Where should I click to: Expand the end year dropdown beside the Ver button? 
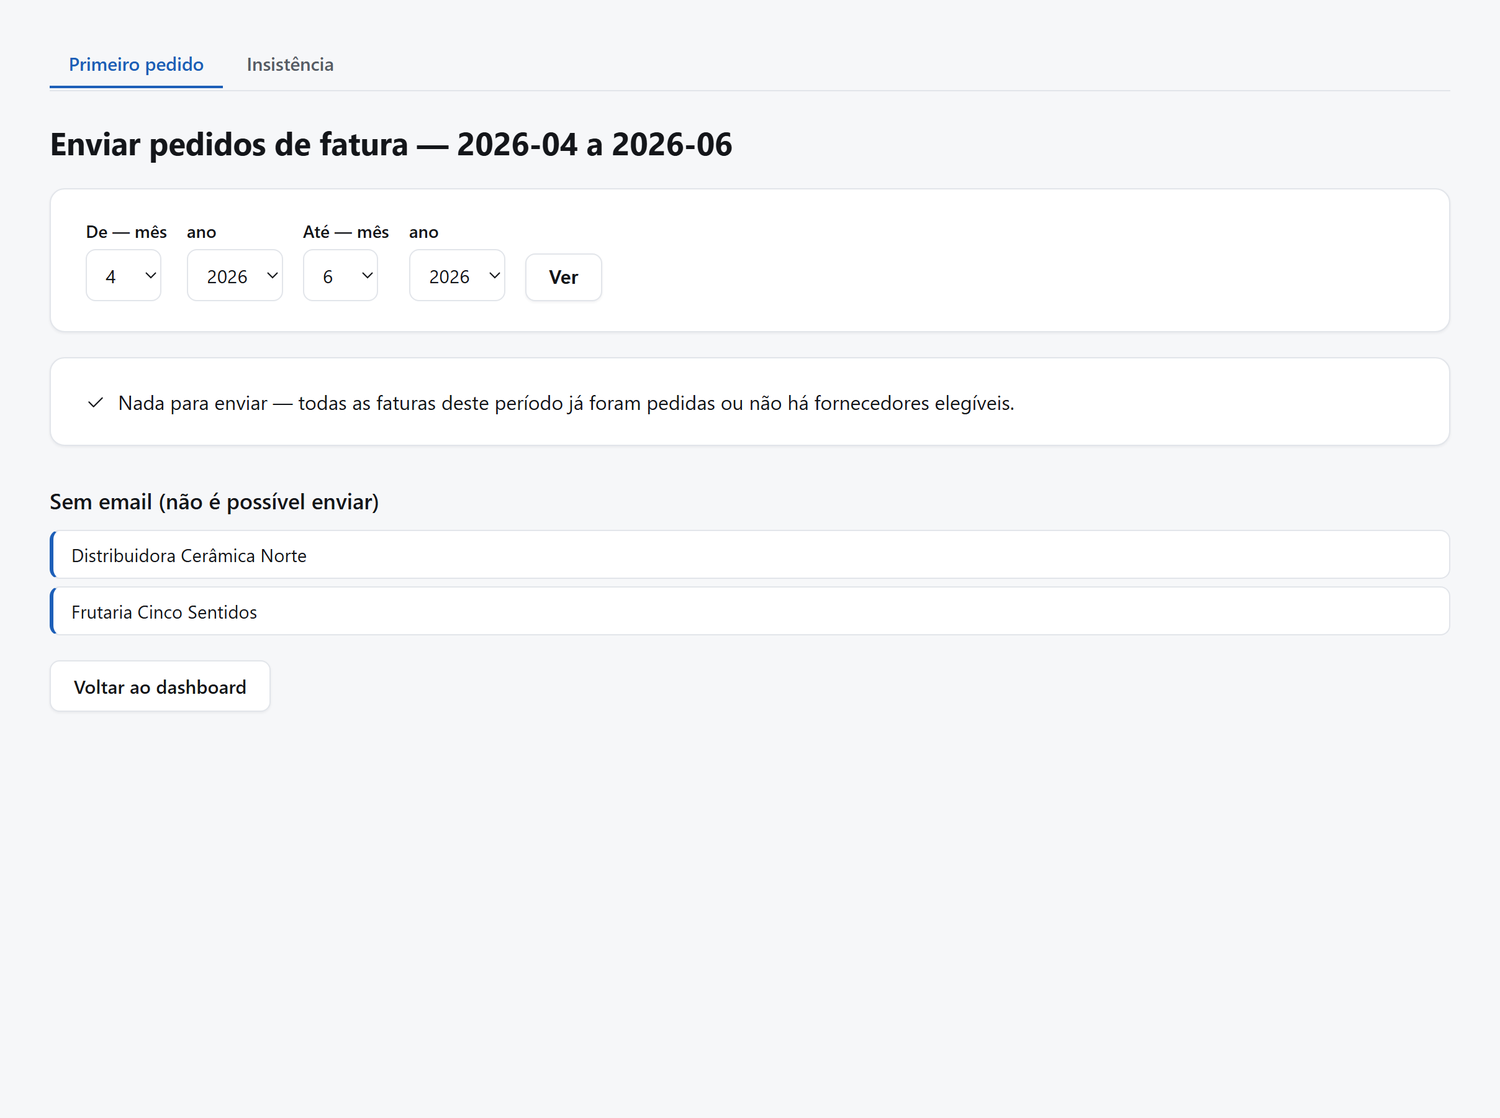pyautogui.click(x=457, y=276)
